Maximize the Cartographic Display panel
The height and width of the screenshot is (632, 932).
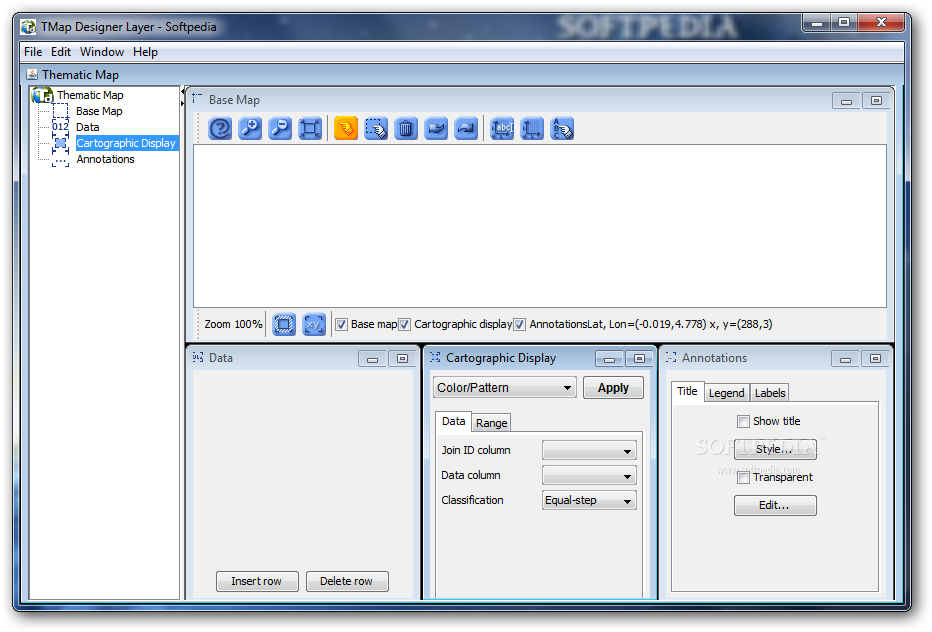click(x=640, y=359)
